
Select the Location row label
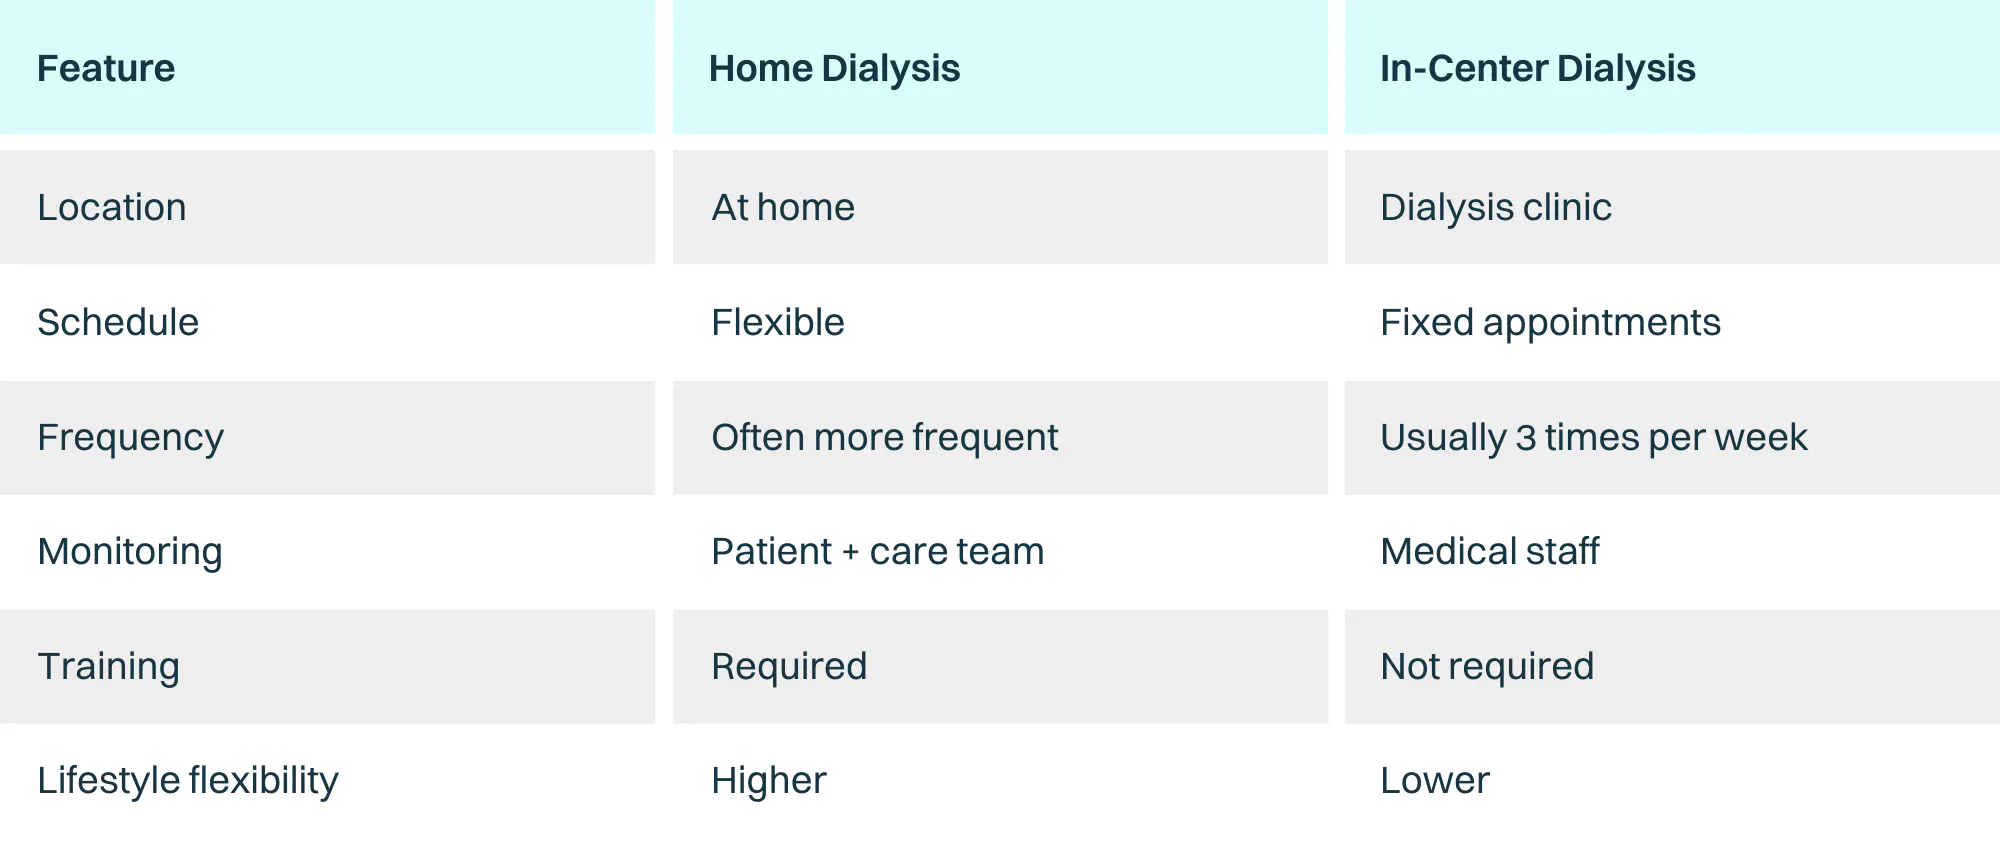(x=112, y=207)
